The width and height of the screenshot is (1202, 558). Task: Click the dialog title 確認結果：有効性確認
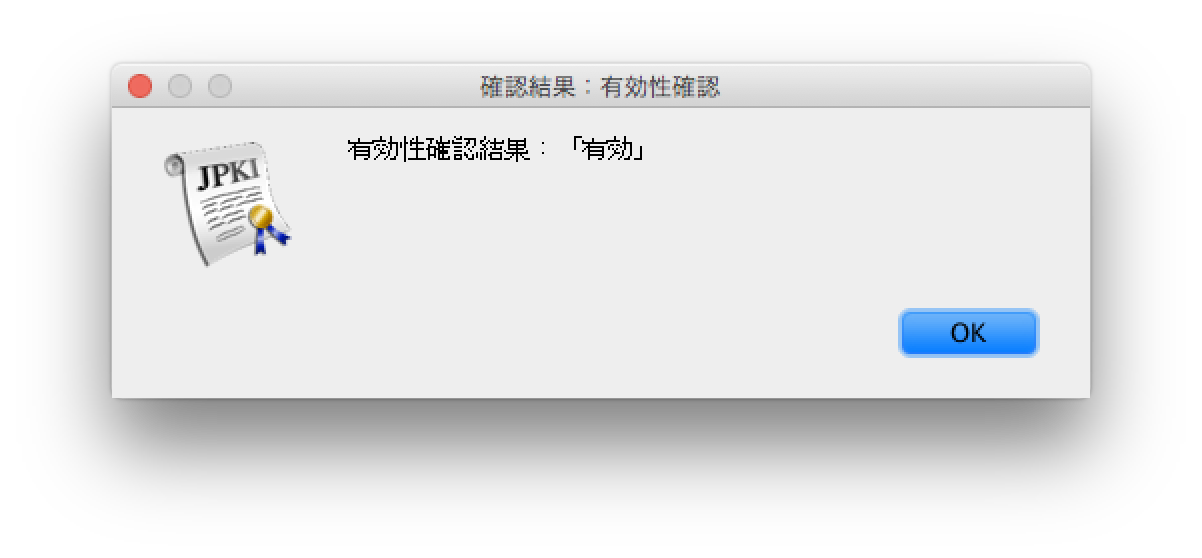600,88
